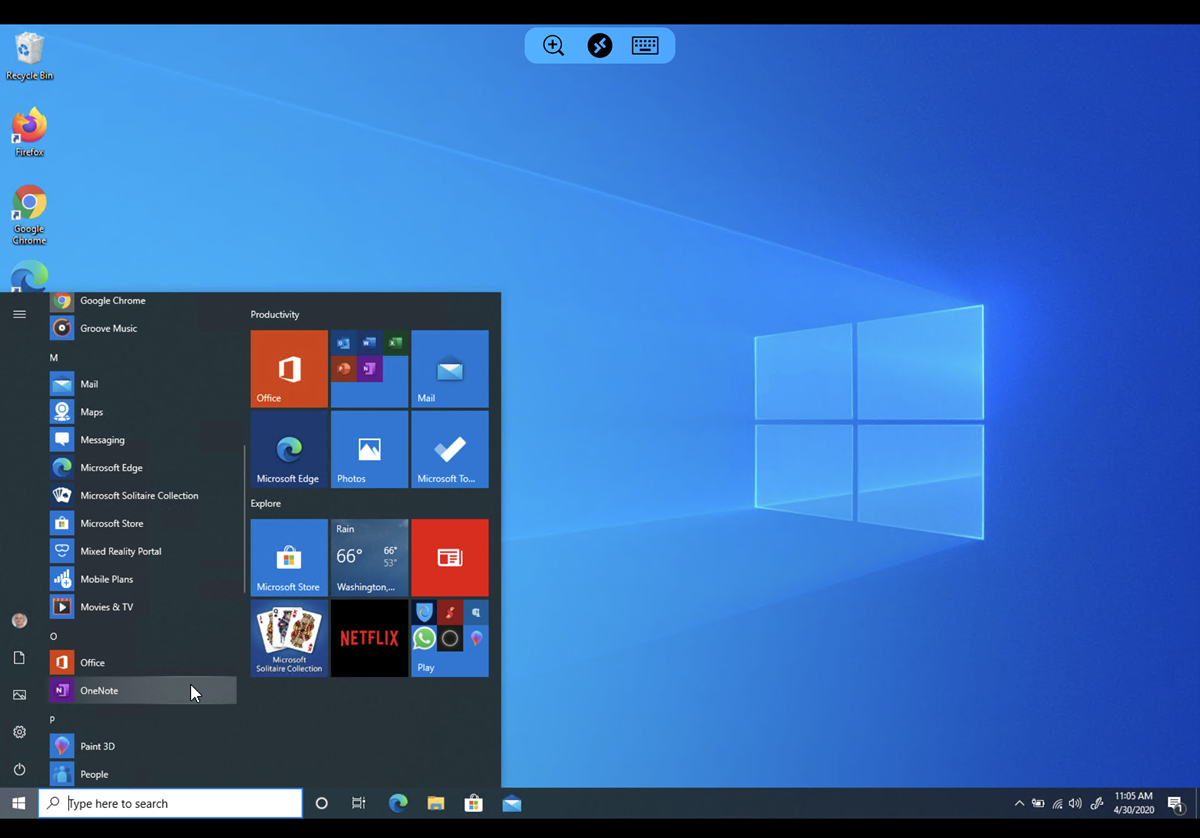
Task: Open Microsoft Edge in the app list
Action: [143, 468]
